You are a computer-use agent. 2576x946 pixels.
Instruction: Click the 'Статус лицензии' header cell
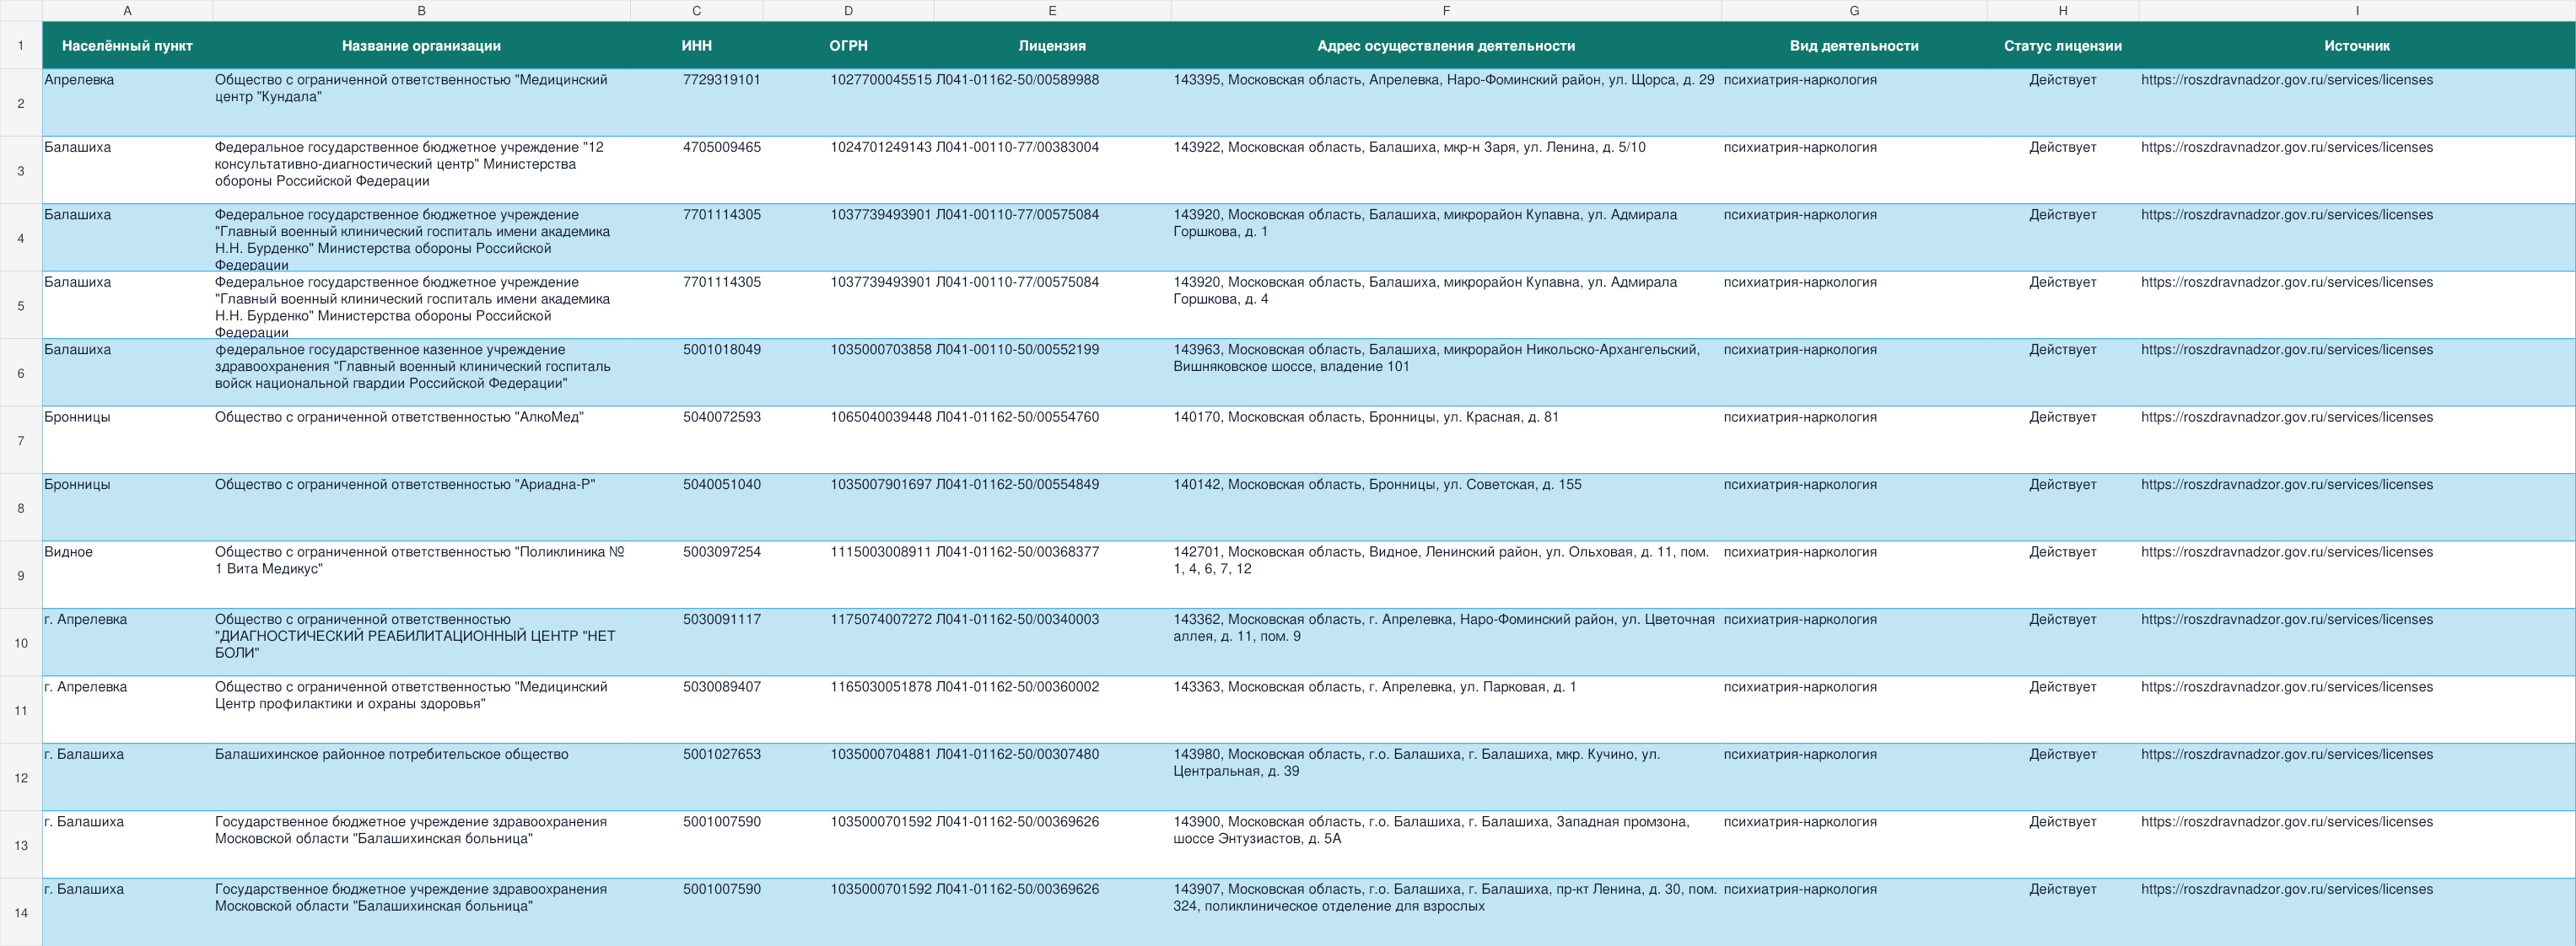pyautogui.click(x=2063, y=45)
